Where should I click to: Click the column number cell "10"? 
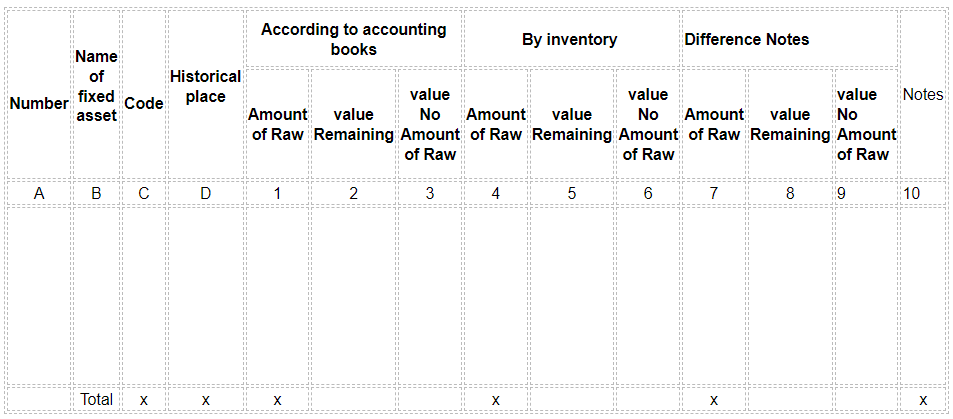pyautogui.click(x=923, y=193)
